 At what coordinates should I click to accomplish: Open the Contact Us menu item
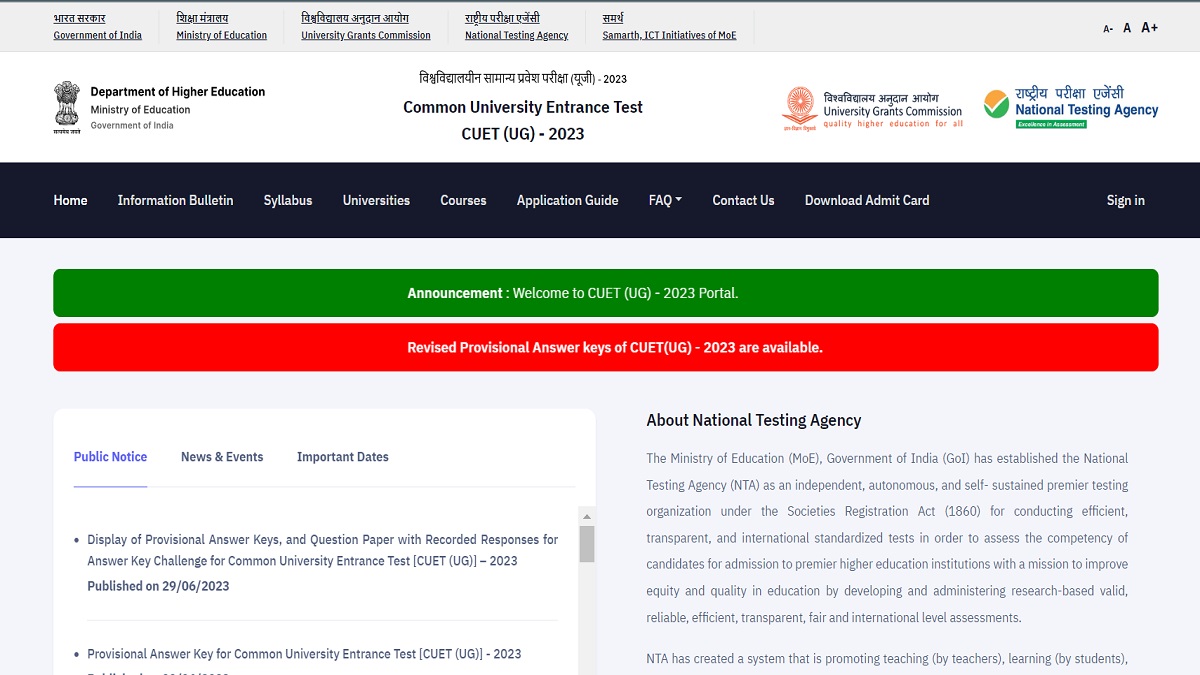coord(743,200)
